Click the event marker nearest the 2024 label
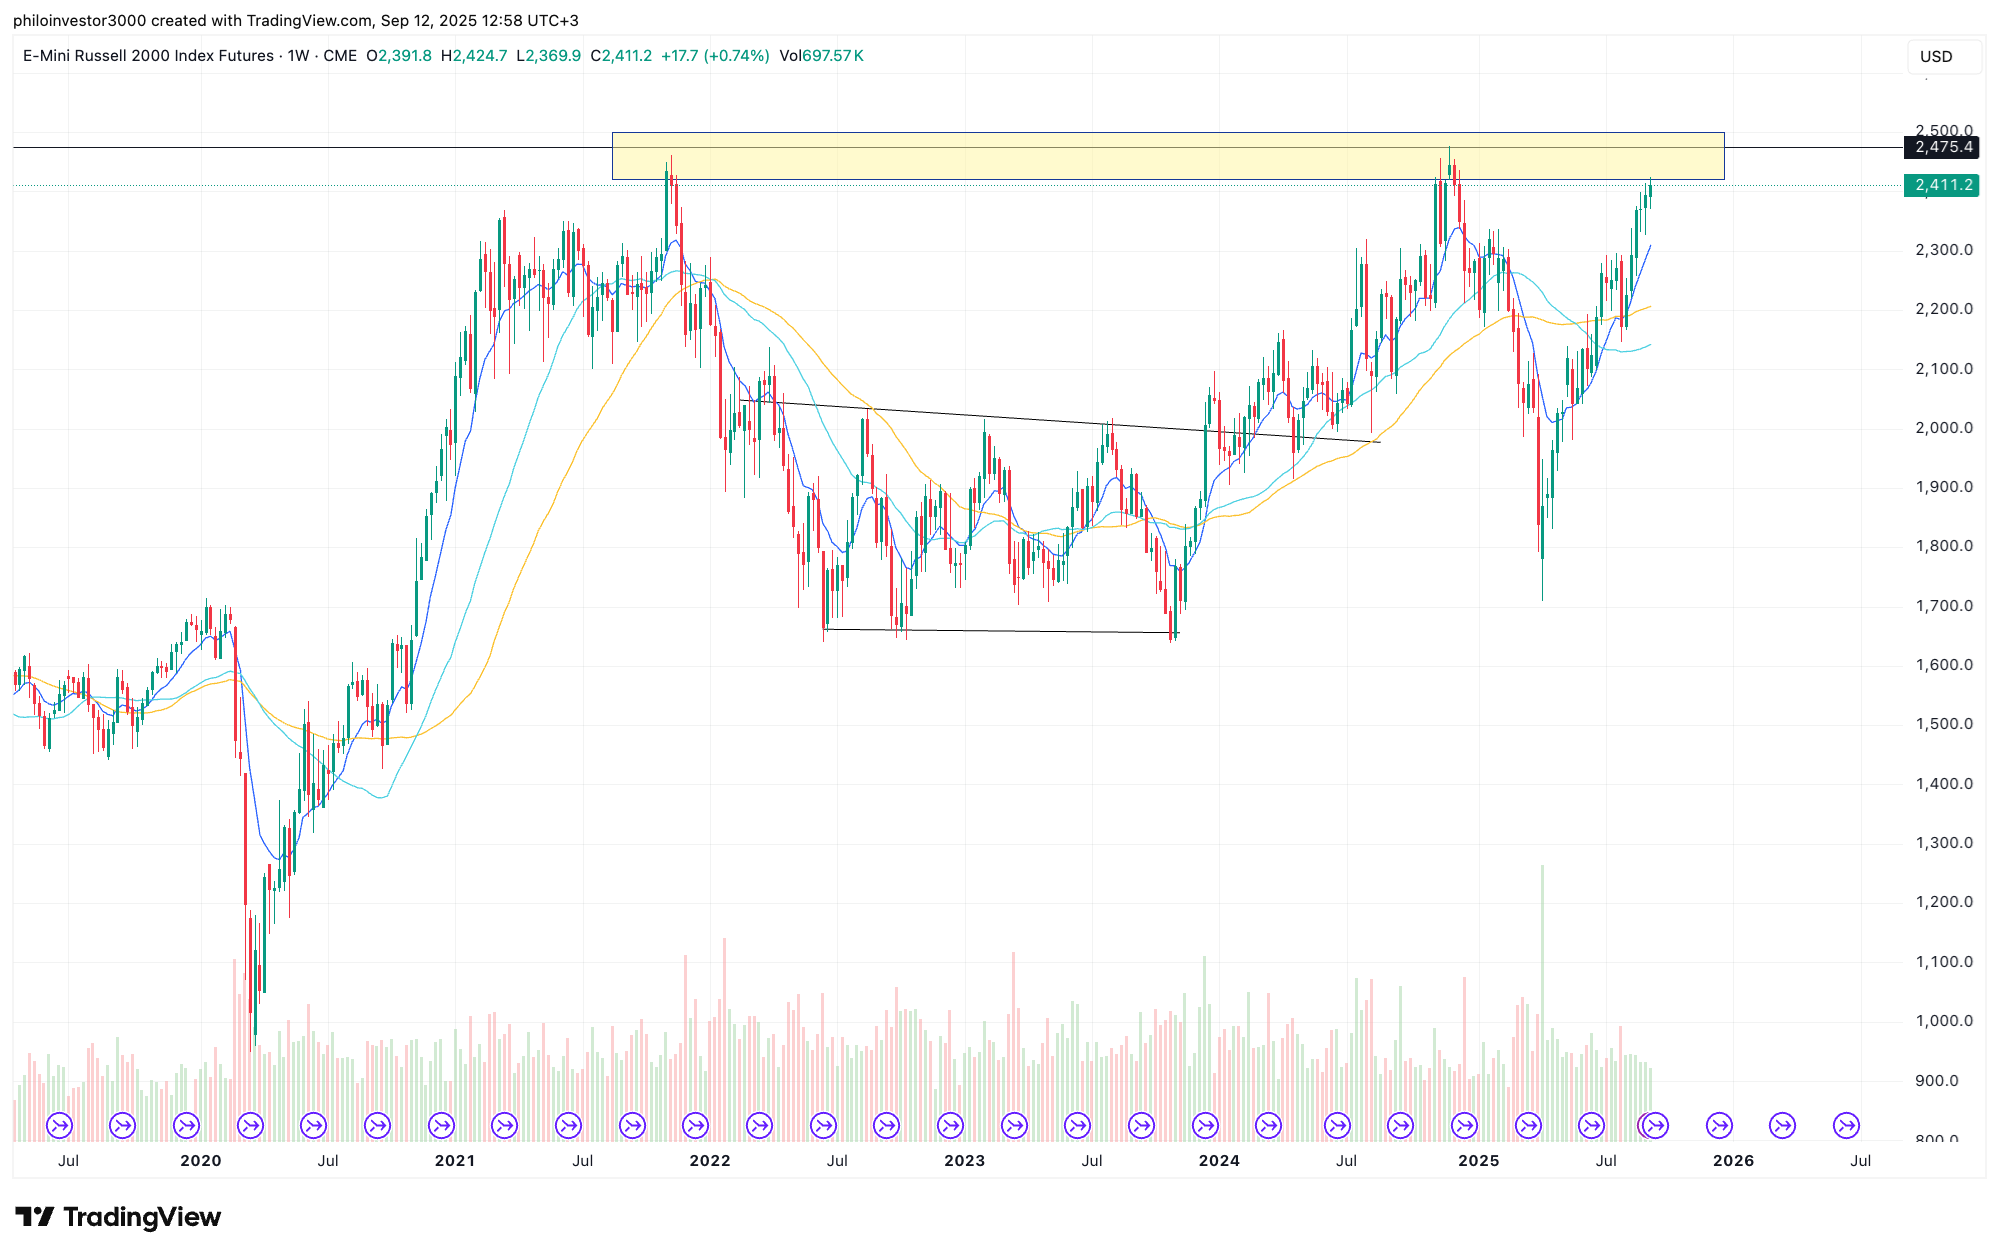This screenshot has height=1256, width=1999. tap(1205, 1126)
